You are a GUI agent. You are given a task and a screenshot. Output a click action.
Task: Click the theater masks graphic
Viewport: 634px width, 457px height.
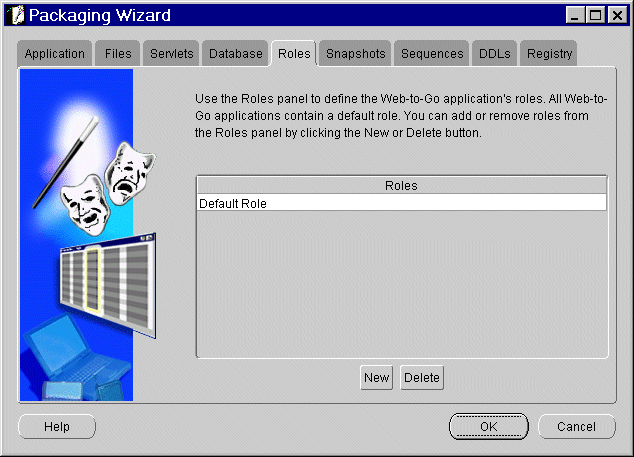(x=108, y=188)
